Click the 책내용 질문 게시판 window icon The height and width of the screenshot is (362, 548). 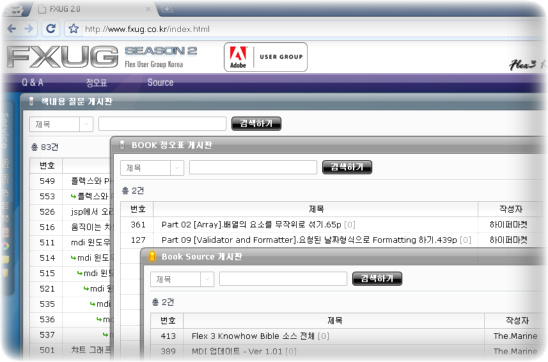(x=31, y=101)
